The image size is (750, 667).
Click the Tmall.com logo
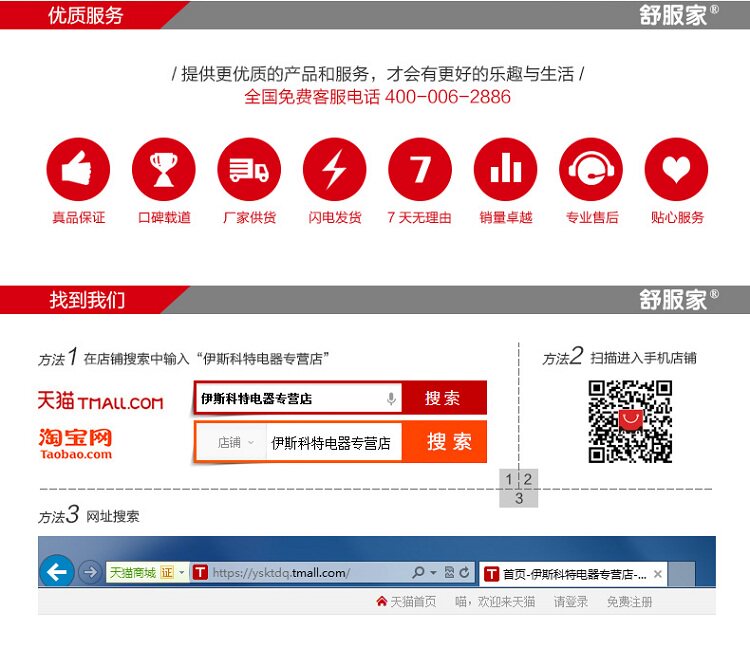100,400
